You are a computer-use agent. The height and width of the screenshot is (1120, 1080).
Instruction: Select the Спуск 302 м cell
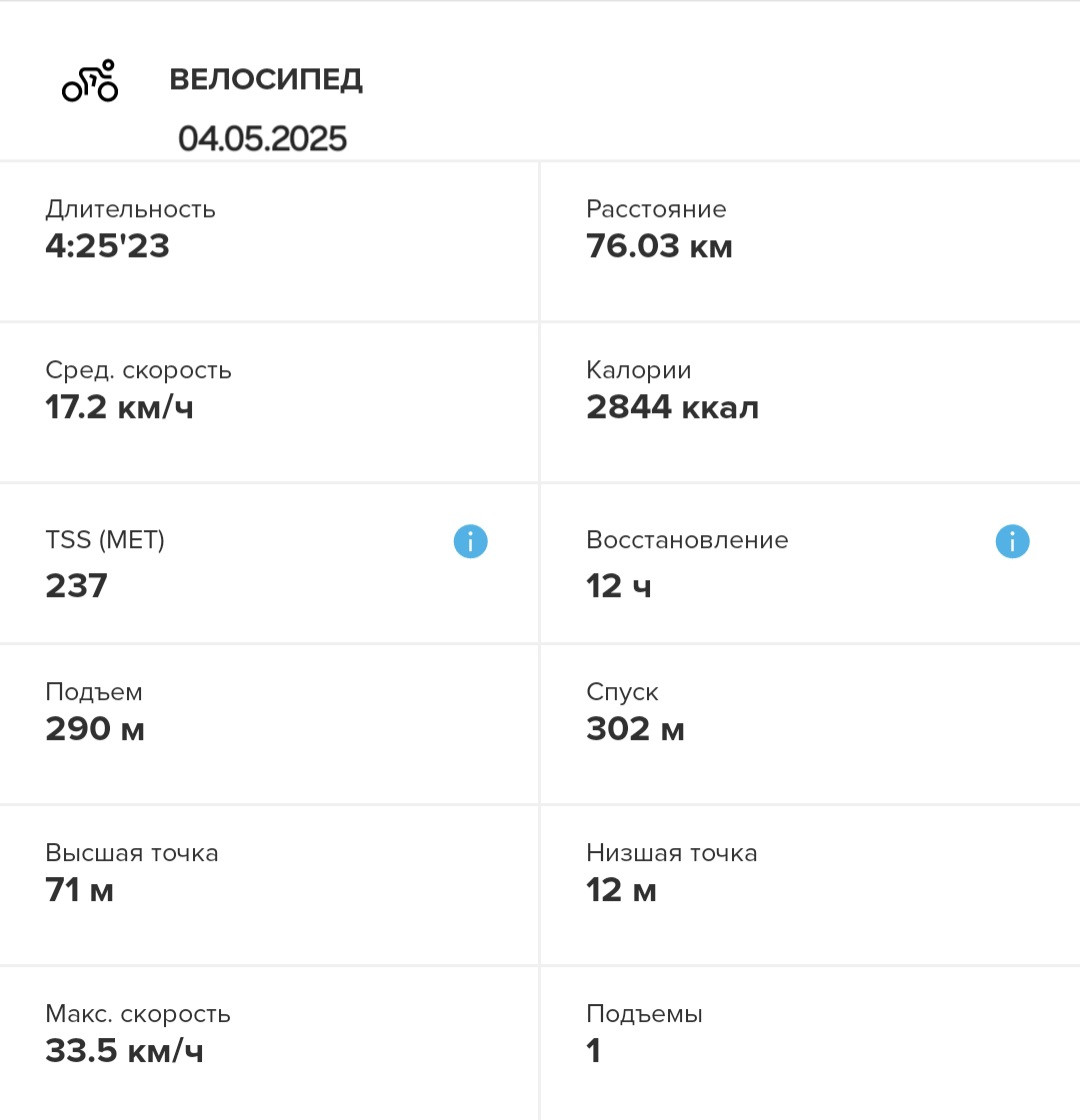pyautogui.click(x=811, y=724)
